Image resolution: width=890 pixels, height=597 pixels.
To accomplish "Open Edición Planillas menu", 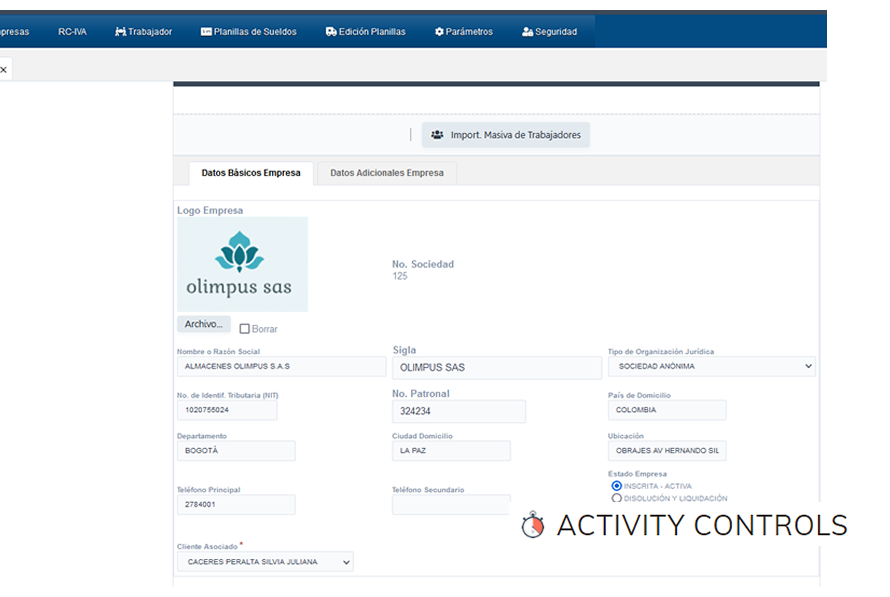I will [366, 32].
